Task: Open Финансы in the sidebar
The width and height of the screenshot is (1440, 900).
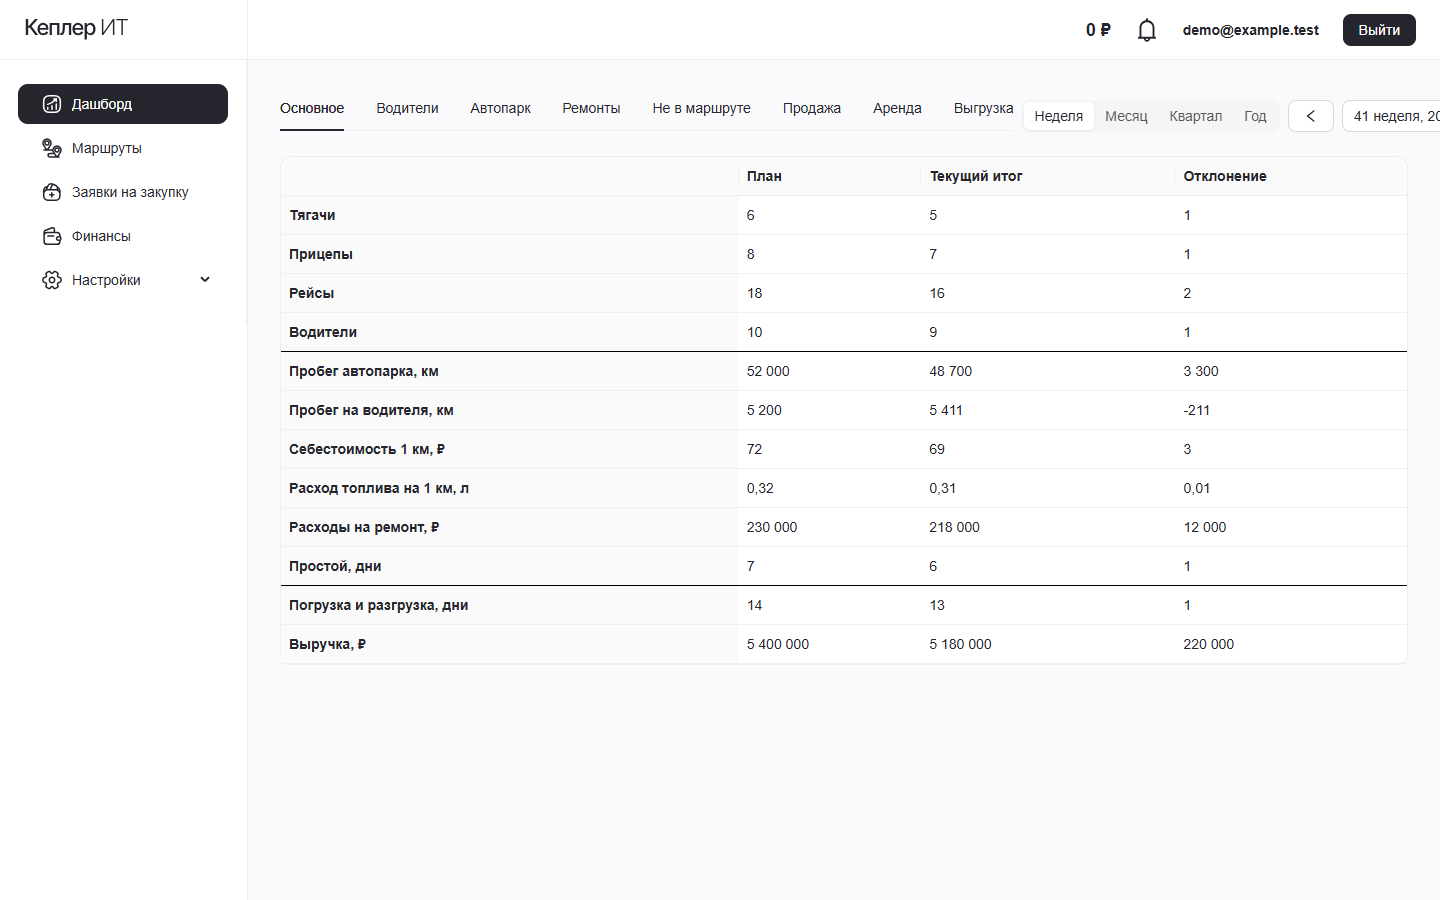Action: click(x=123, y=236)
